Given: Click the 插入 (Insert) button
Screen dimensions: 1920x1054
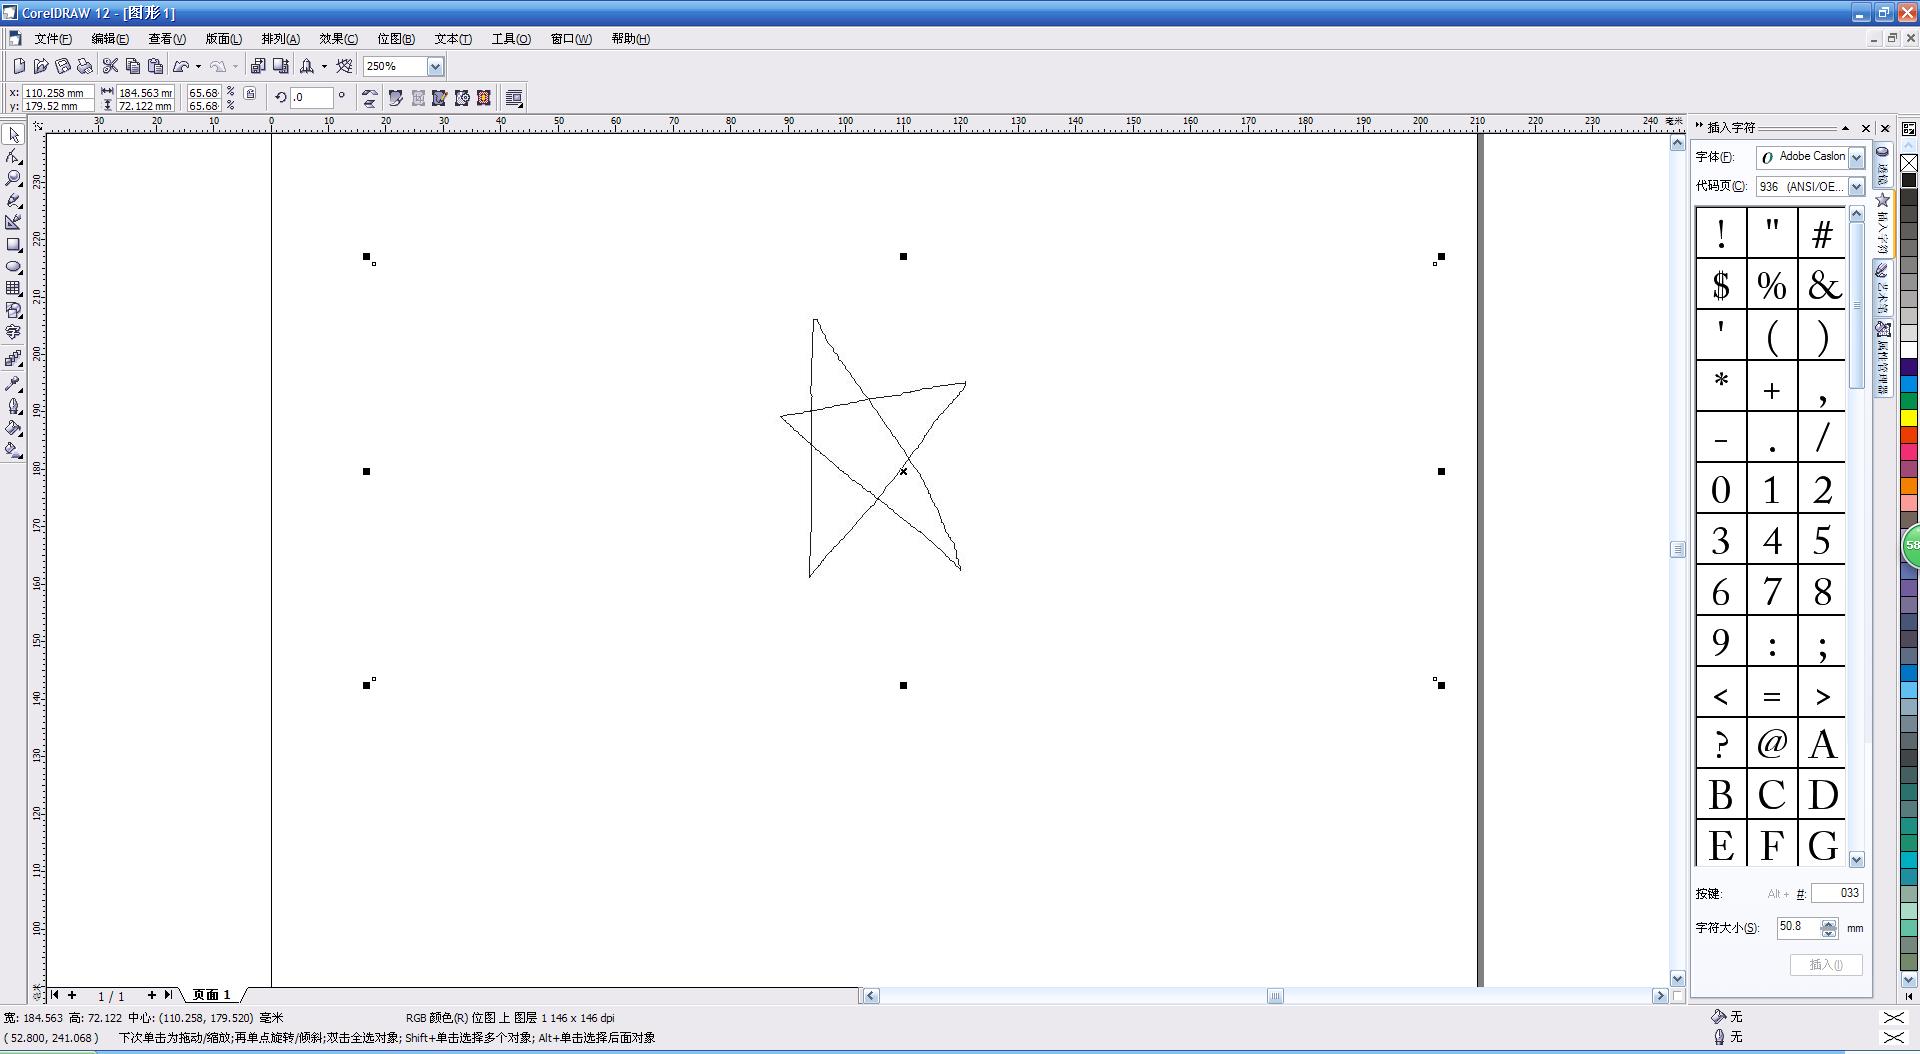Looking at the screenshot, I should point(1826,965).
